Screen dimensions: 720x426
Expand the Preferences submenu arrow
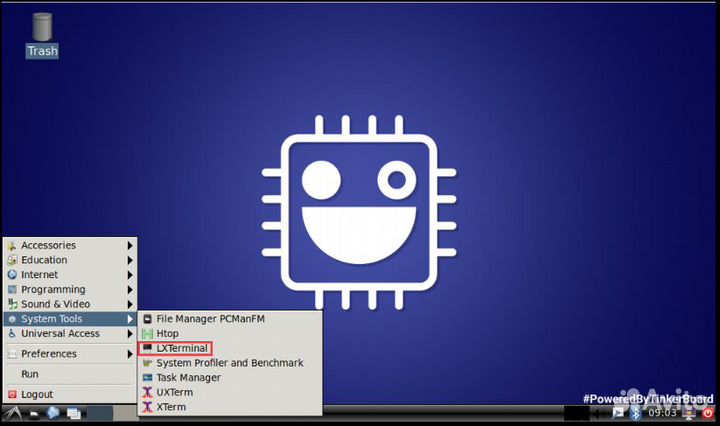click(130, 354)
